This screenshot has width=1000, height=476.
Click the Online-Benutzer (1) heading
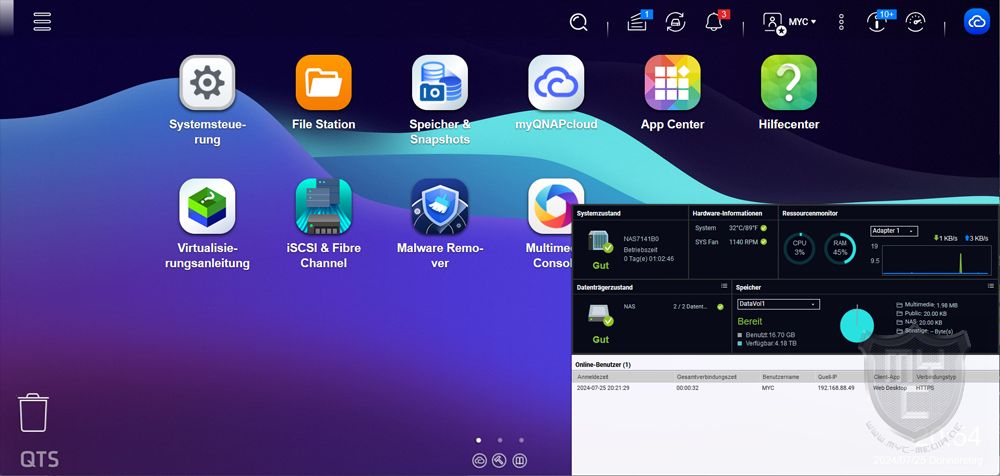603,364
